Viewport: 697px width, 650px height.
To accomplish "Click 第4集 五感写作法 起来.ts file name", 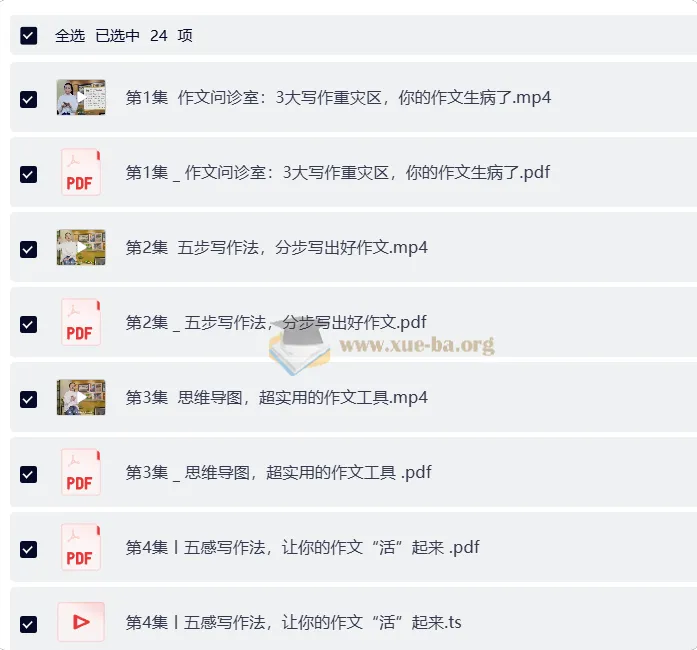I will pyautogui.click(x=293, y=622).
